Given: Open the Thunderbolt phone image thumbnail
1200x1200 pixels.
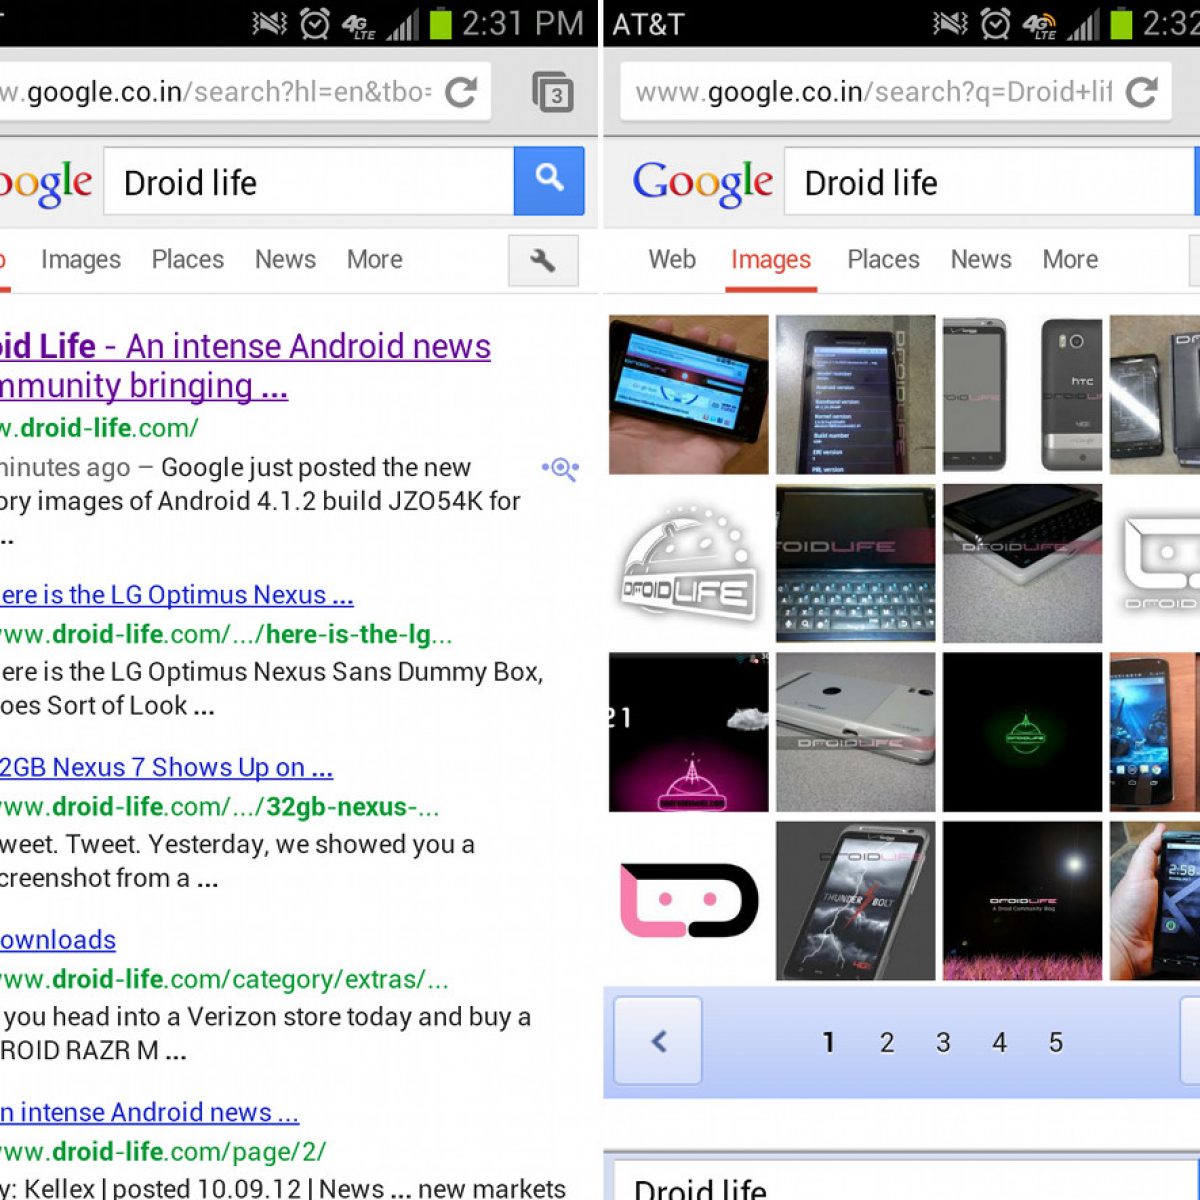Looking at the screenshot, I should click(x=855, y=901).
